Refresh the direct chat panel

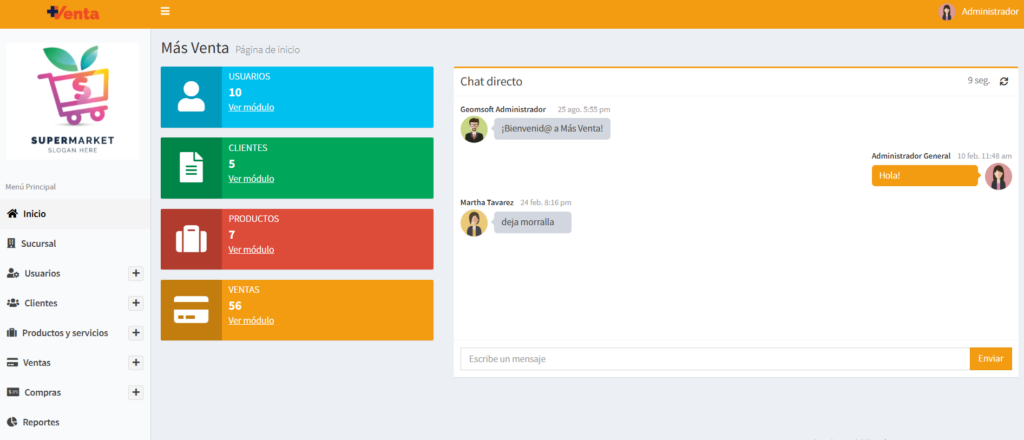[1003, 81]
